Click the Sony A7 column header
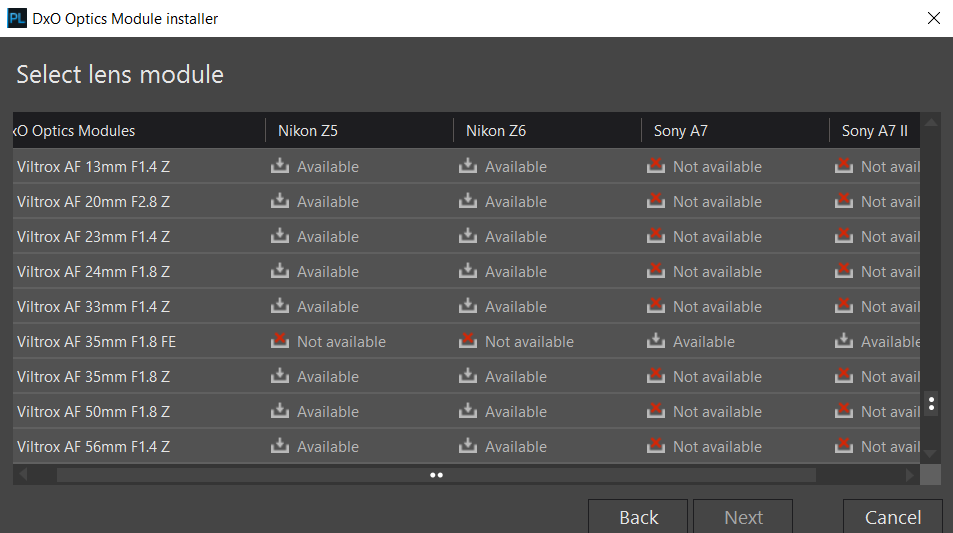Image resolution: width=953 pixels, height=533 pixels. [735, 130]
